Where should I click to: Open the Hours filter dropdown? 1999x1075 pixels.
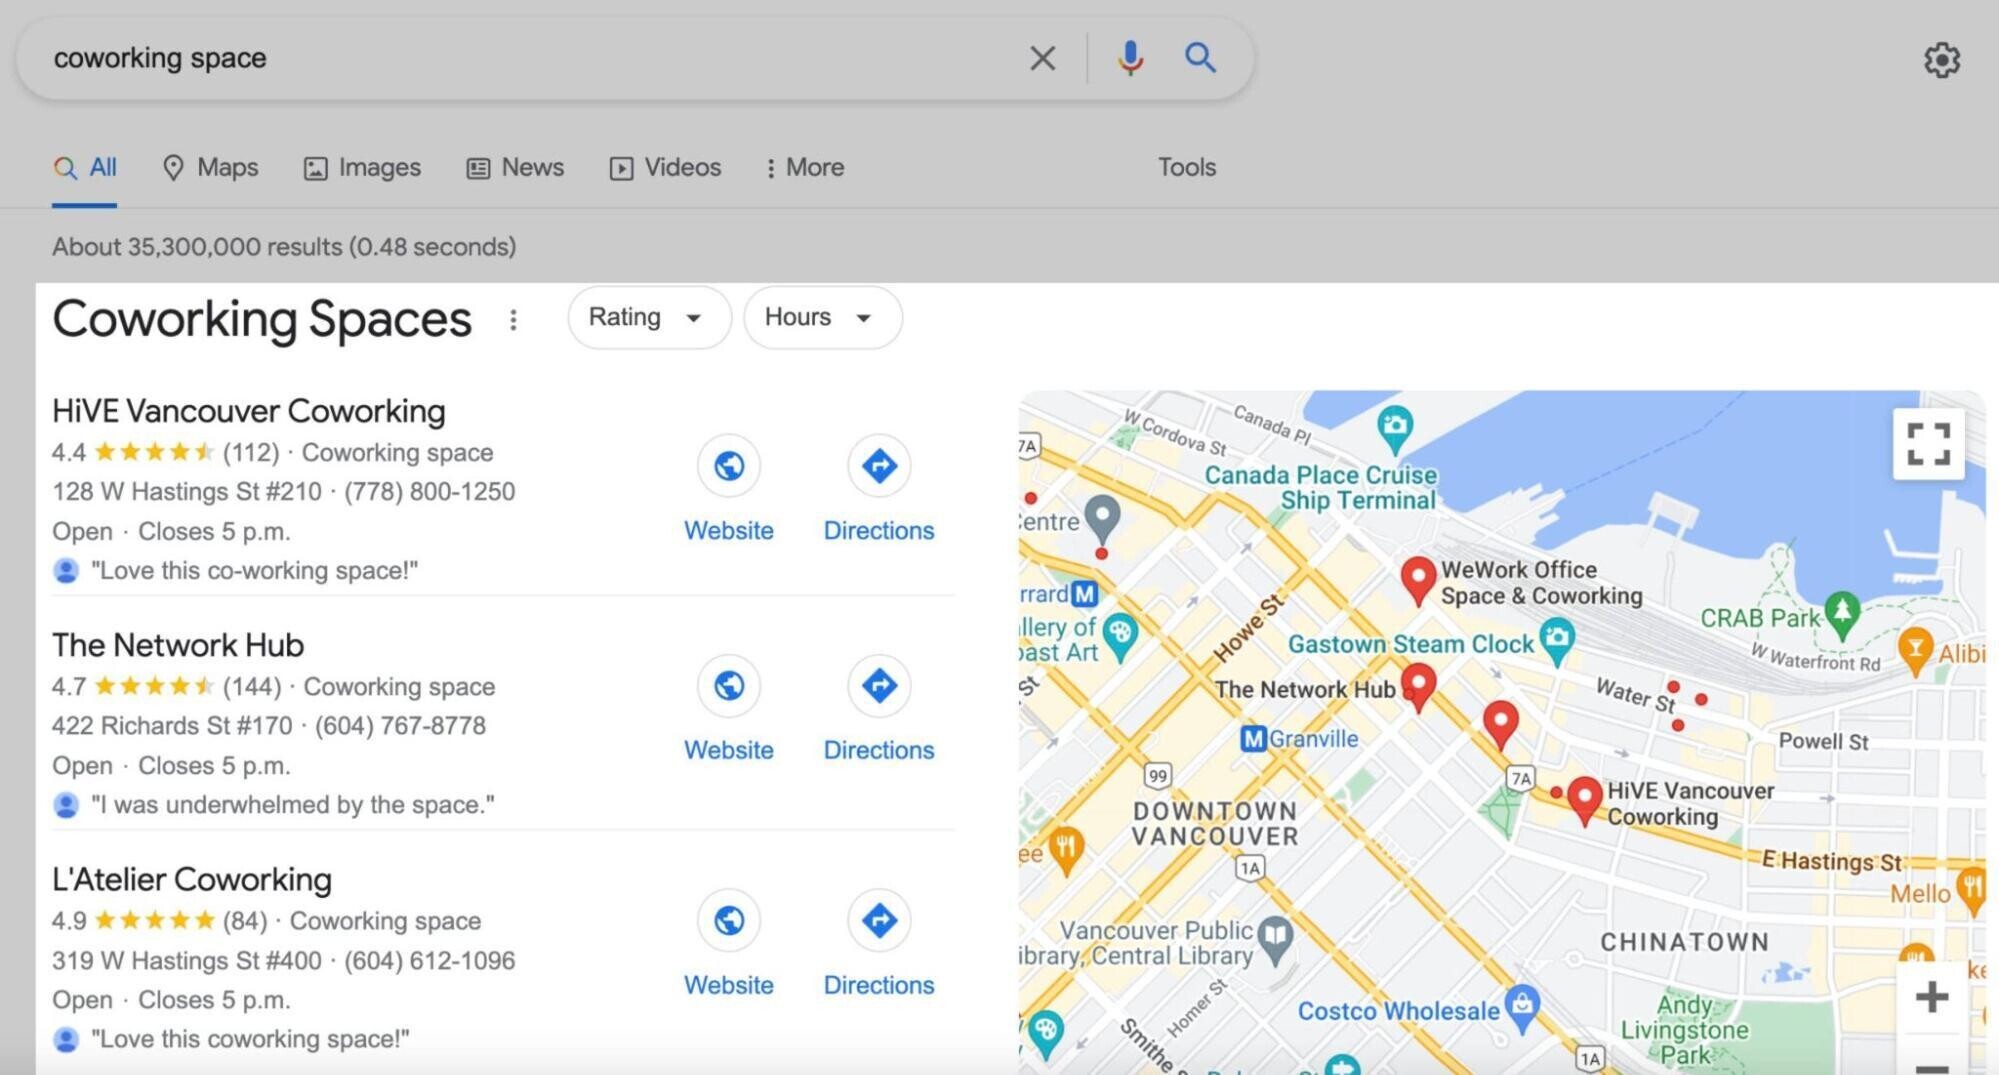click(x=822, y=318)
